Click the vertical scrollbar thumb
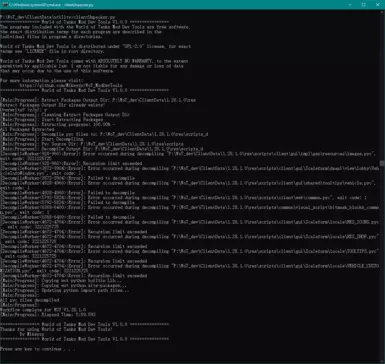This screenshot has height=364, width=385. [x=382, y=163]
